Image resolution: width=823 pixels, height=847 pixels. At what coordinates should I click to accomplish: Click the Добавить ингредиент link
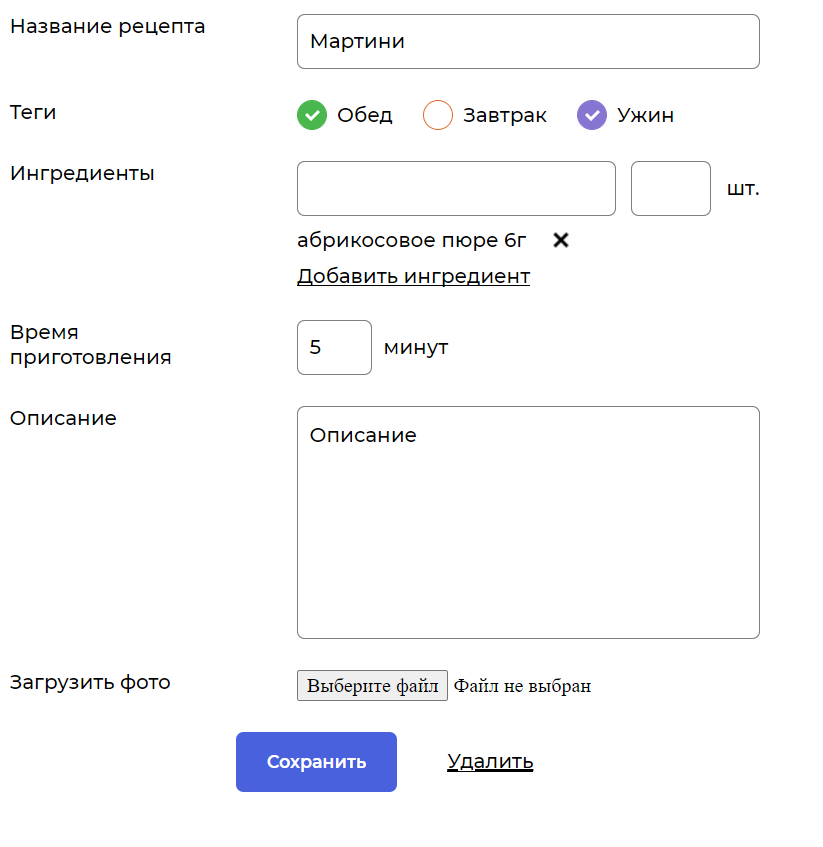413,276
